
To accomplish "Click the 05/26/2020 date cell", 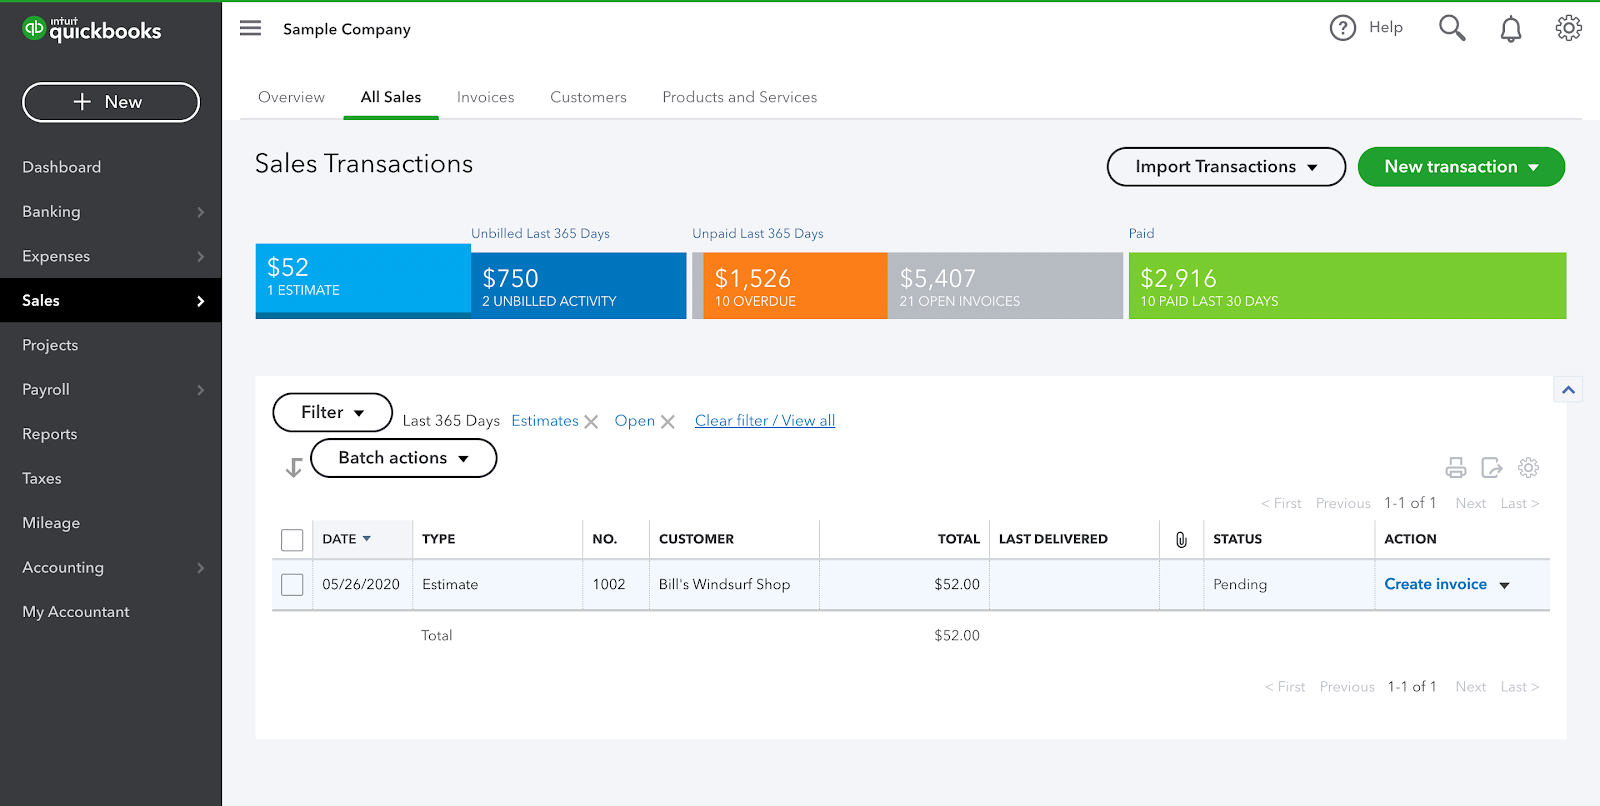I will click(x=361, y=584).
